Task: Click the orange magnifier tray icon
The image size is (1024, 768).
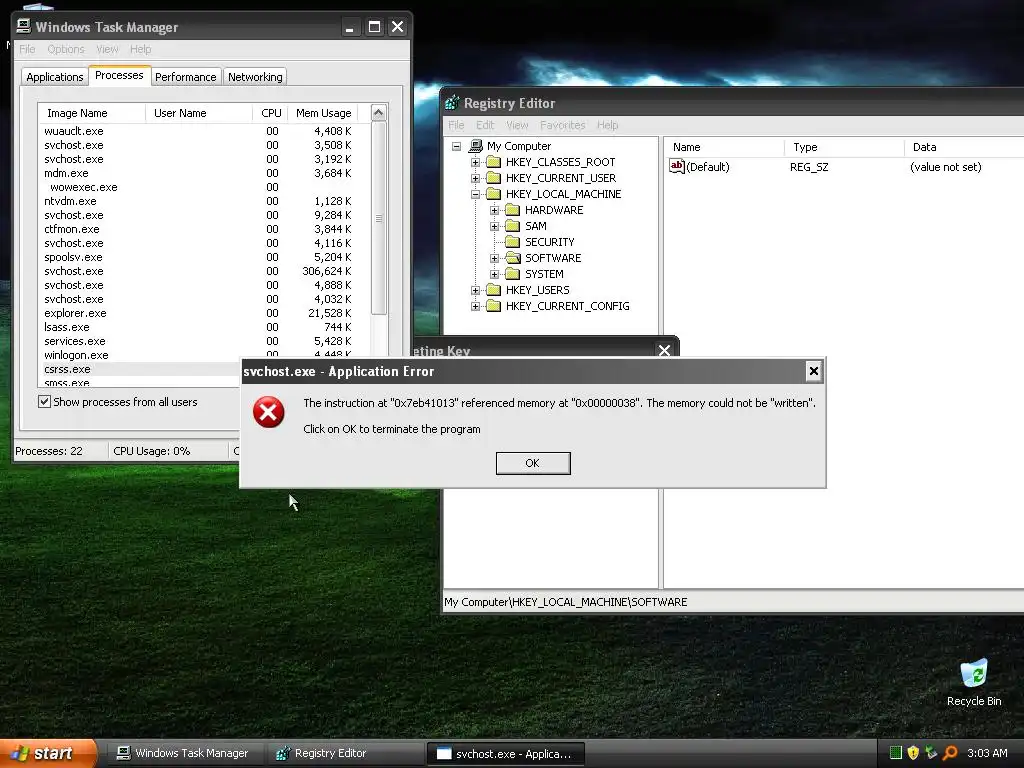Action: (x=950, y=753)
